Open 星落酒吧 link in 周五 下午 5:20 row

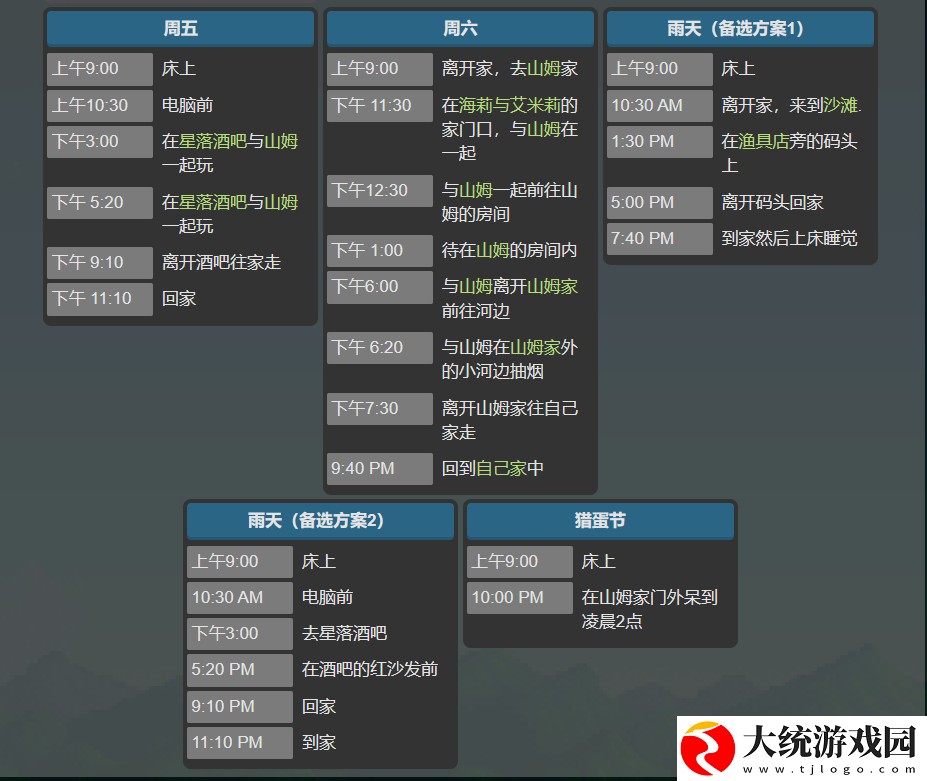point(213,202)
